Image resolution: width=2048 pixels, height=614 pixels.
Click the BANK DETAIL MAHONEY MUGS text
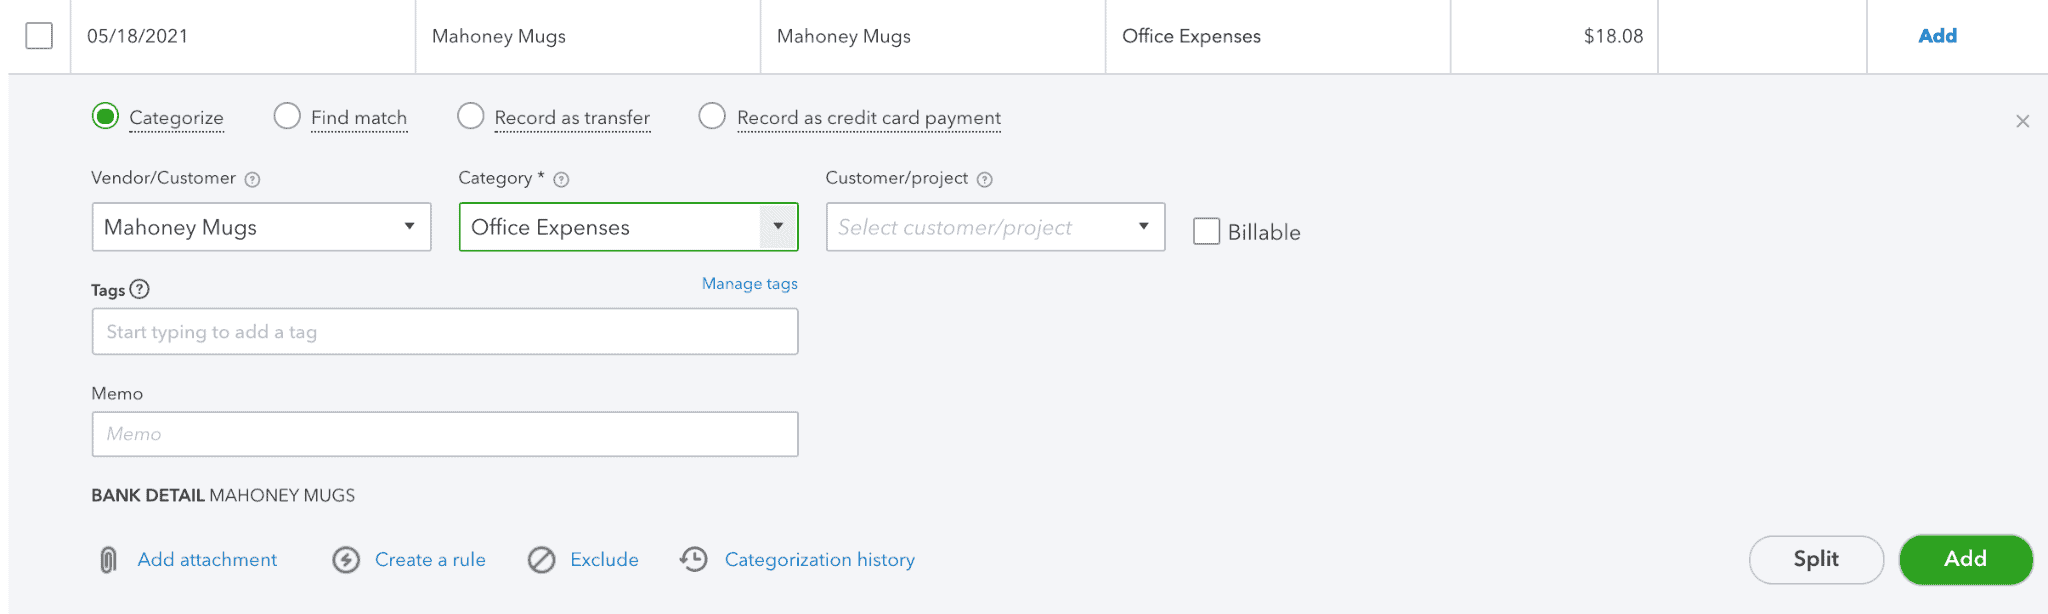tap(223, 495)
